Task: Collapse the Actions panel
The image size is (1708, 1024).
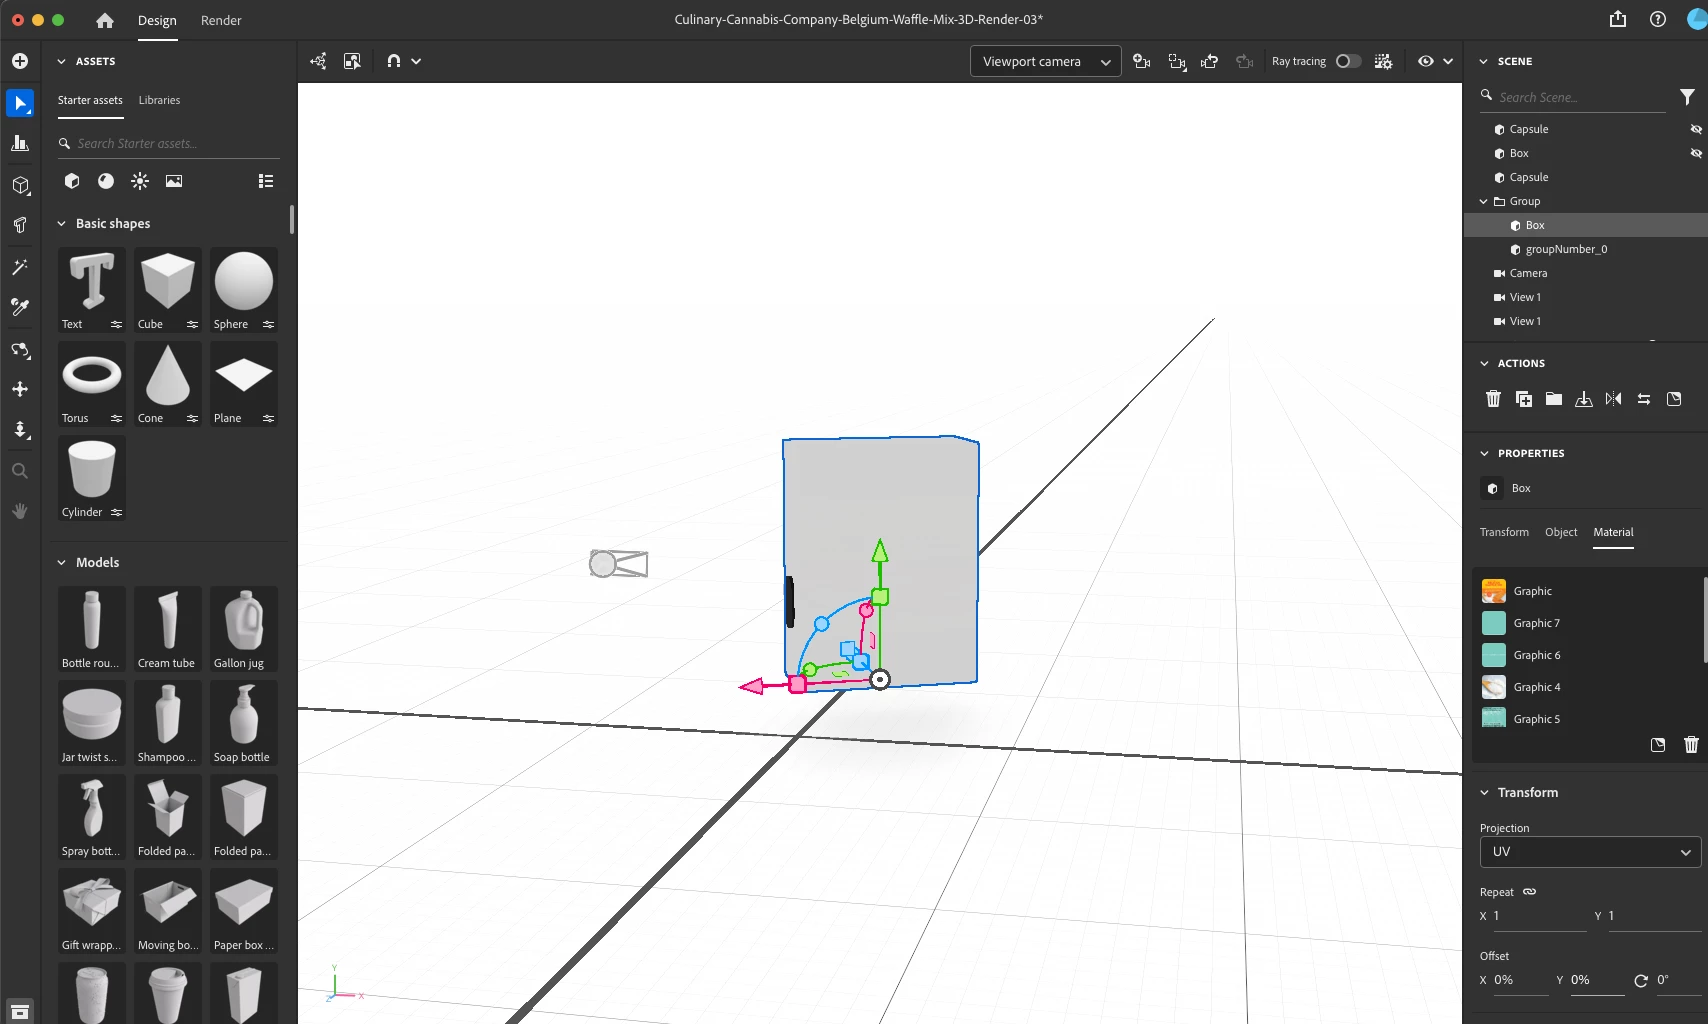Action: click(1484, 363)
